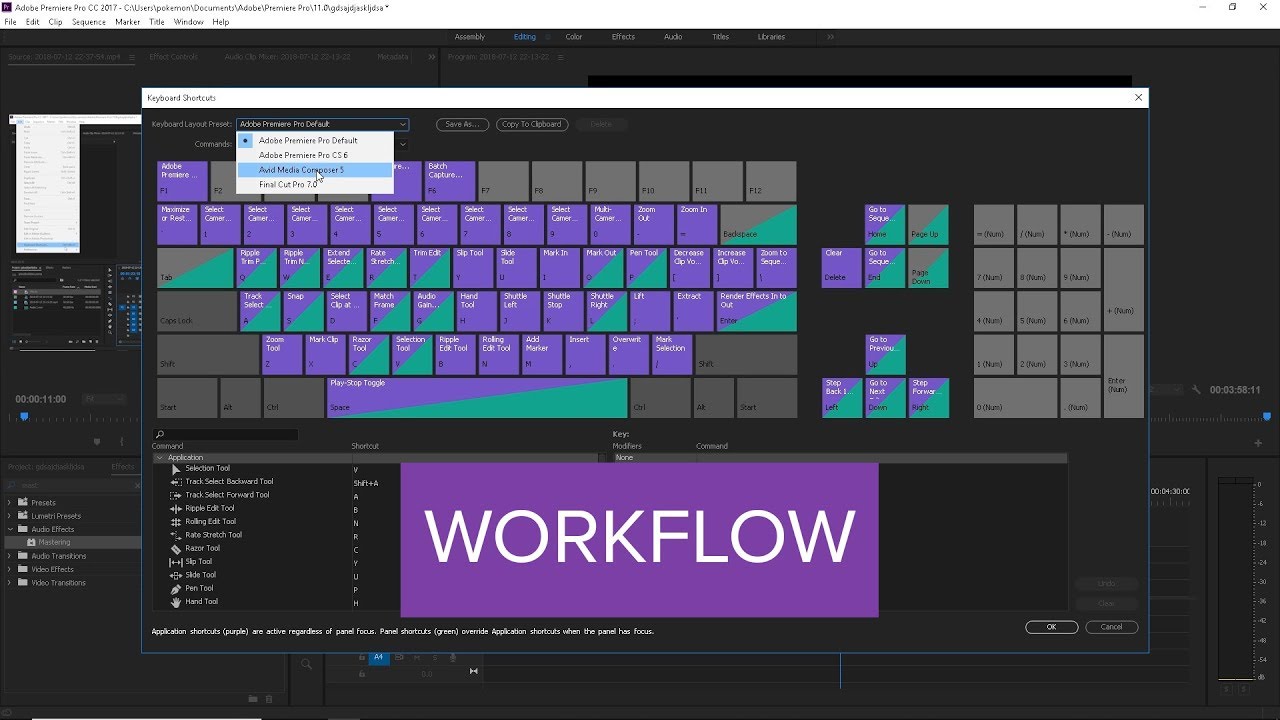Click the Rate Stretch Tool icon
Screen dimensions: 1280x720
click(x=176, y=535)
